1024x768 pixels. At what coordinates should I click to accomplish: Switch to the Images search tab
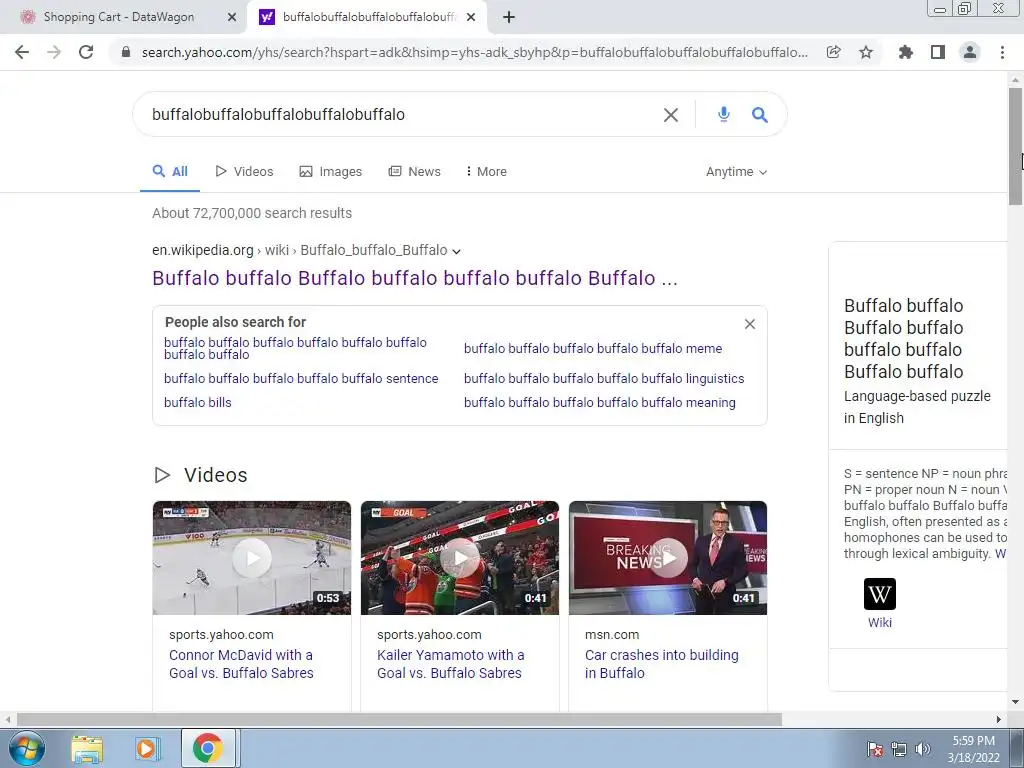tap(330, 172)
